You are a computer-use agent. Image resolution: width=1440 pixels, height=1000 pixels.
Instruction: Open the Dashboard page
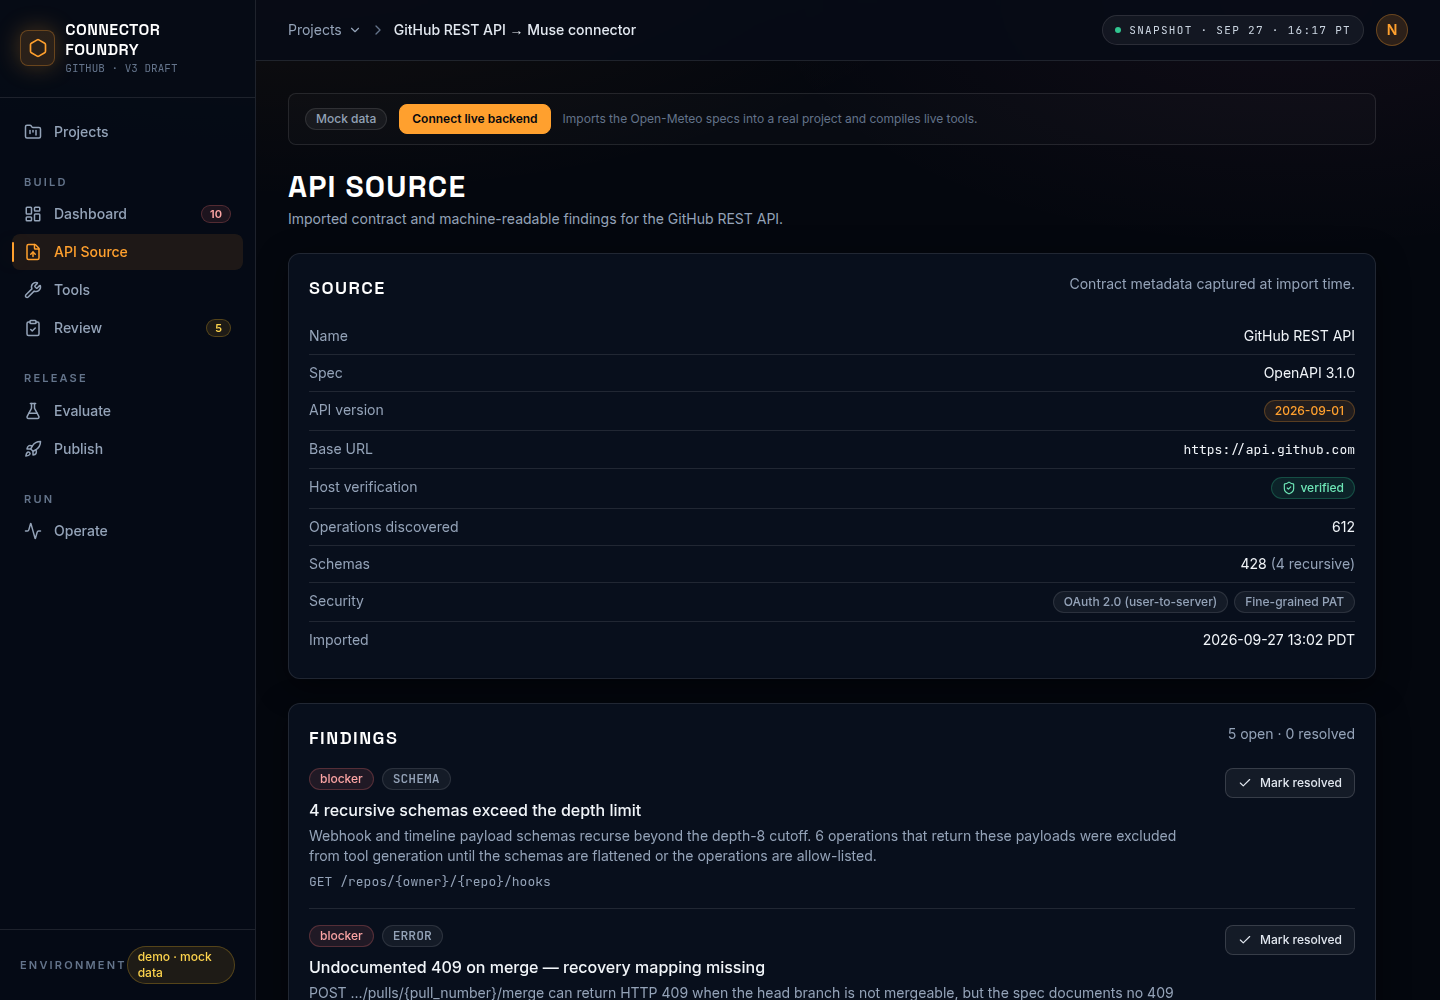coord(128,214)
